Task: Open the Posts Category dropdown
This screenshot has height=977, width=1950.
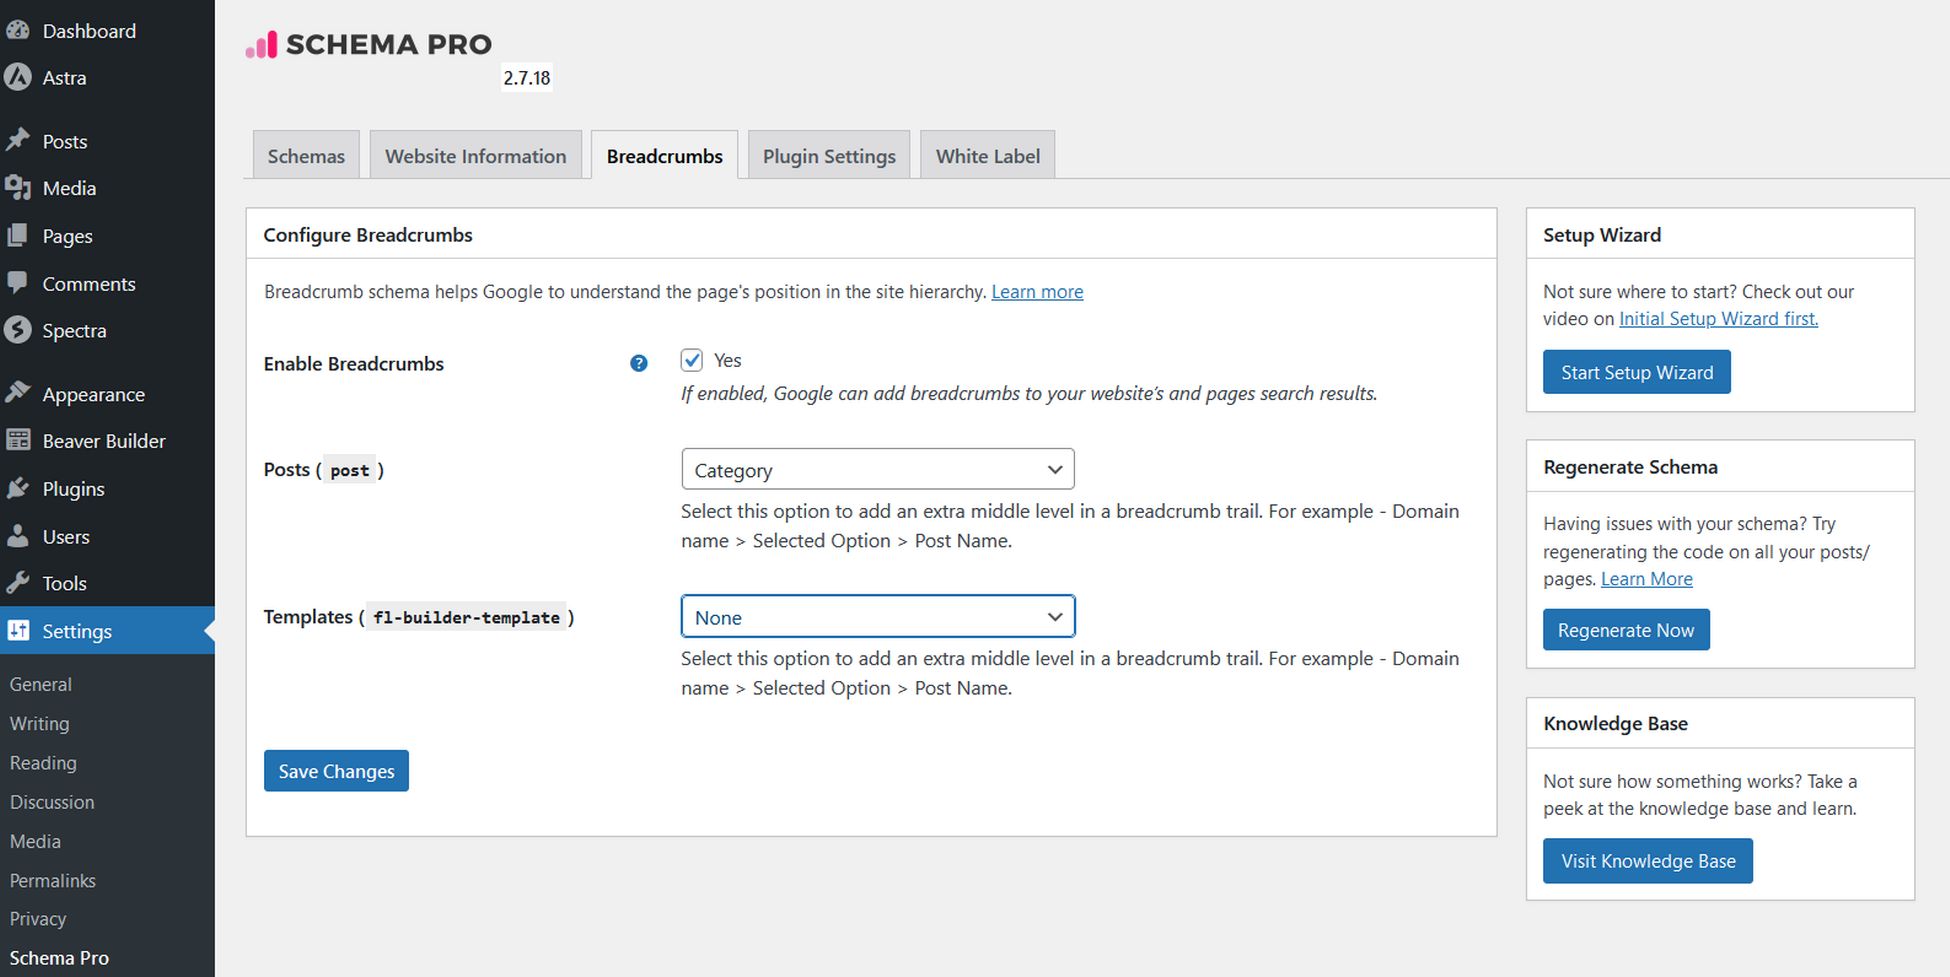Action: click(878, 469)
